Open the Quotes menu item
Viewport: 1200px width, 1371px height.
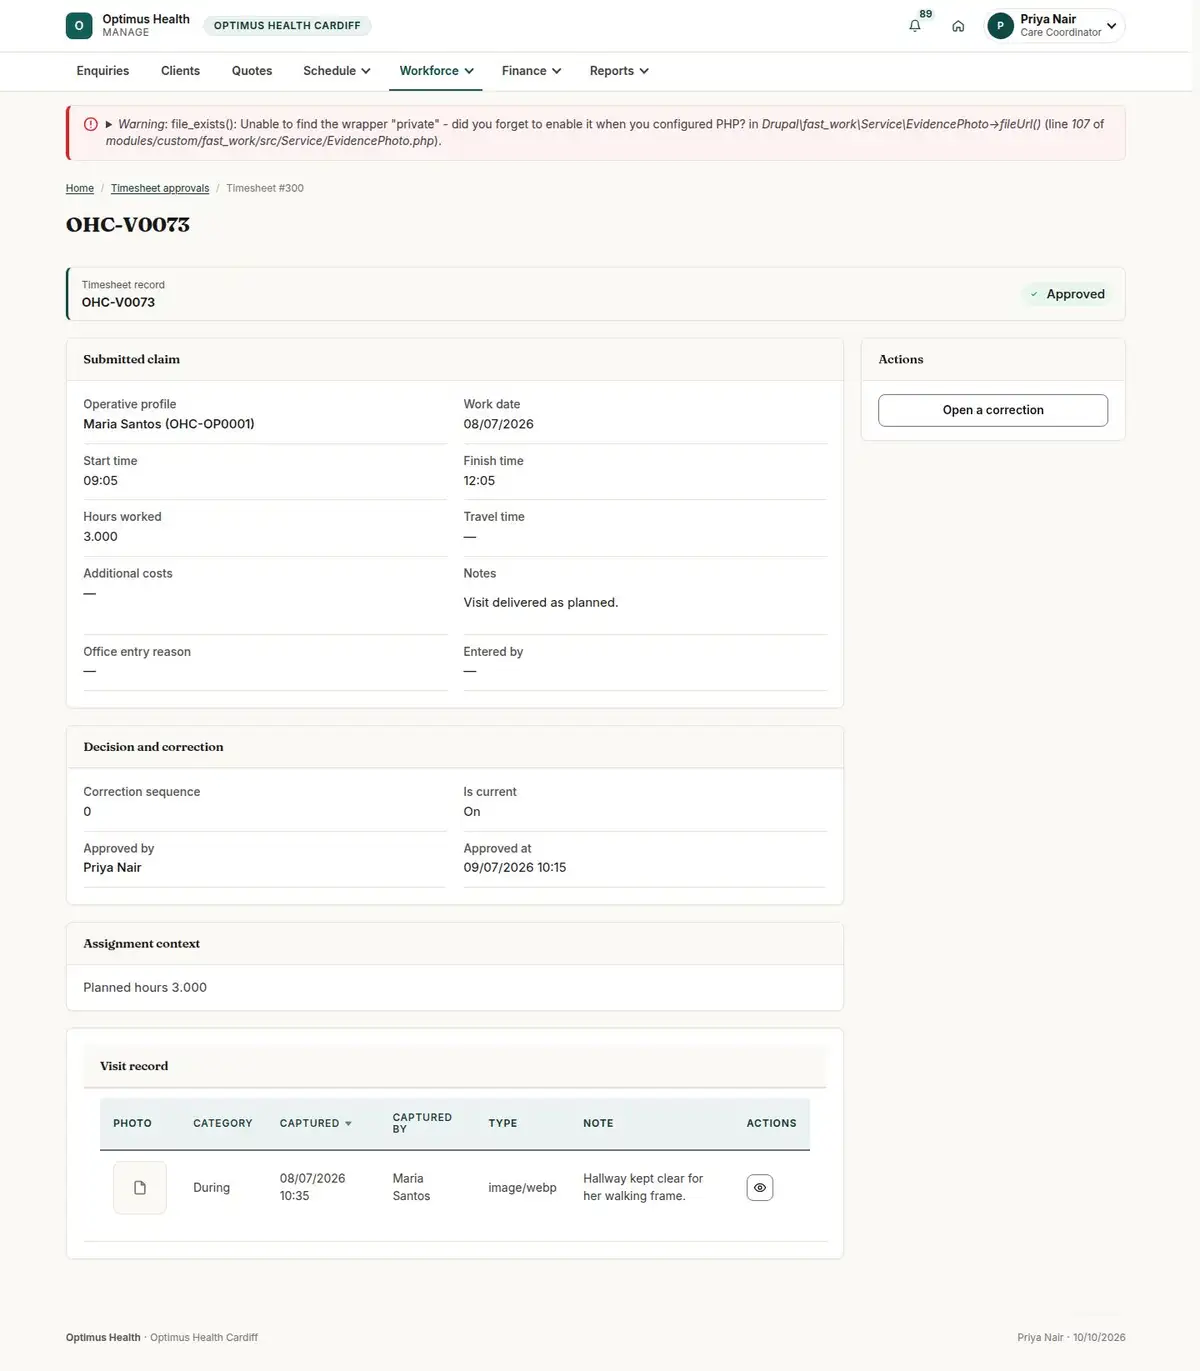252,71
